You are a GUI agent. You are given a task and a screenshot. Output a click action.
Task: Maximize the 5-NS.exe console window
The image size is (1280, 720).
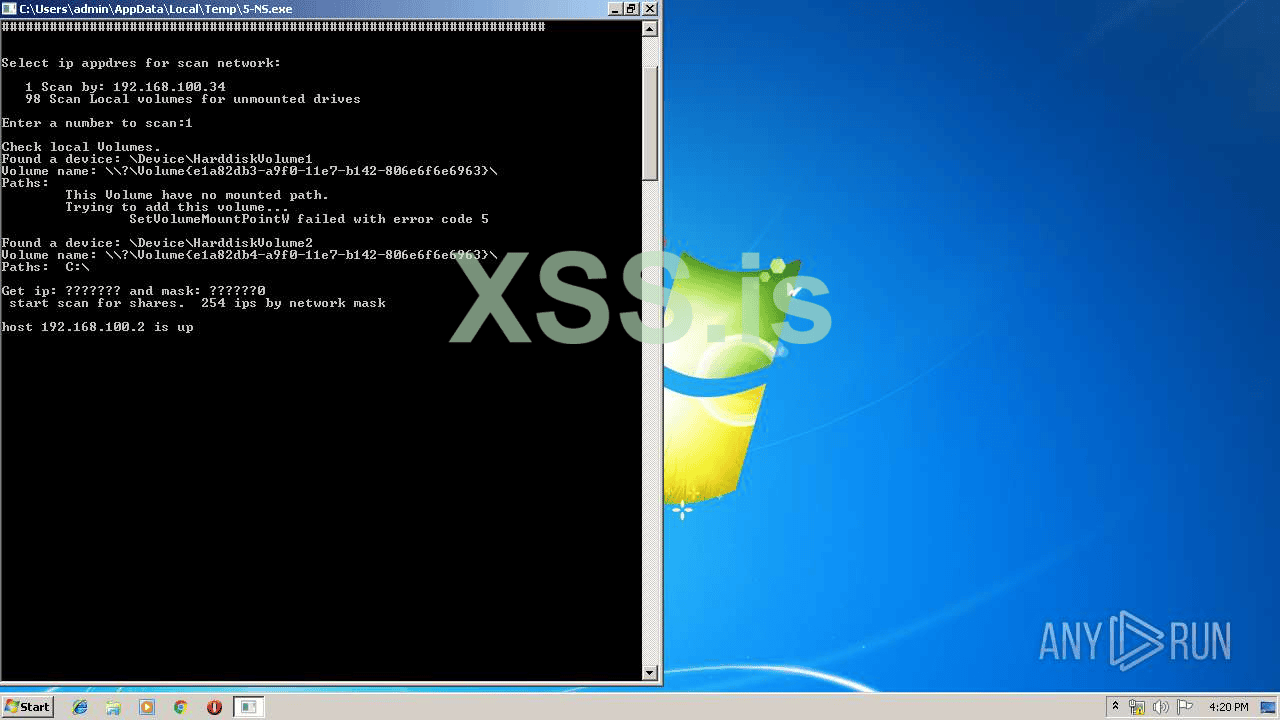631,8
